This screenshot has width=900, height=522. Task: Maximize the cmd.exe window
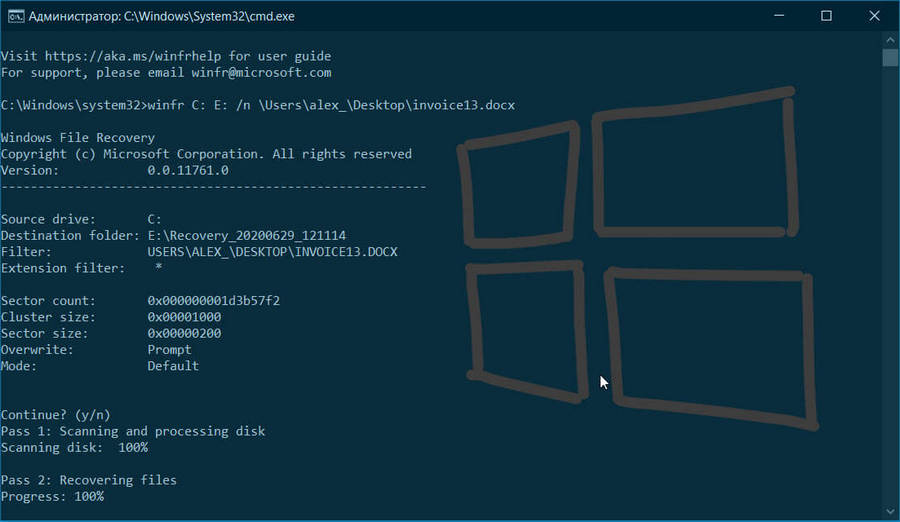point(826,16)
